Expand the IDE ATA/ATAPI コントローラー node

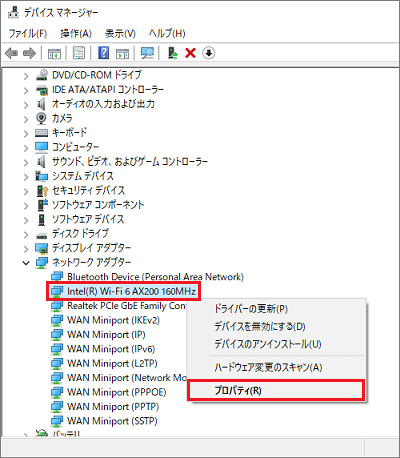(x=26, y=91)
